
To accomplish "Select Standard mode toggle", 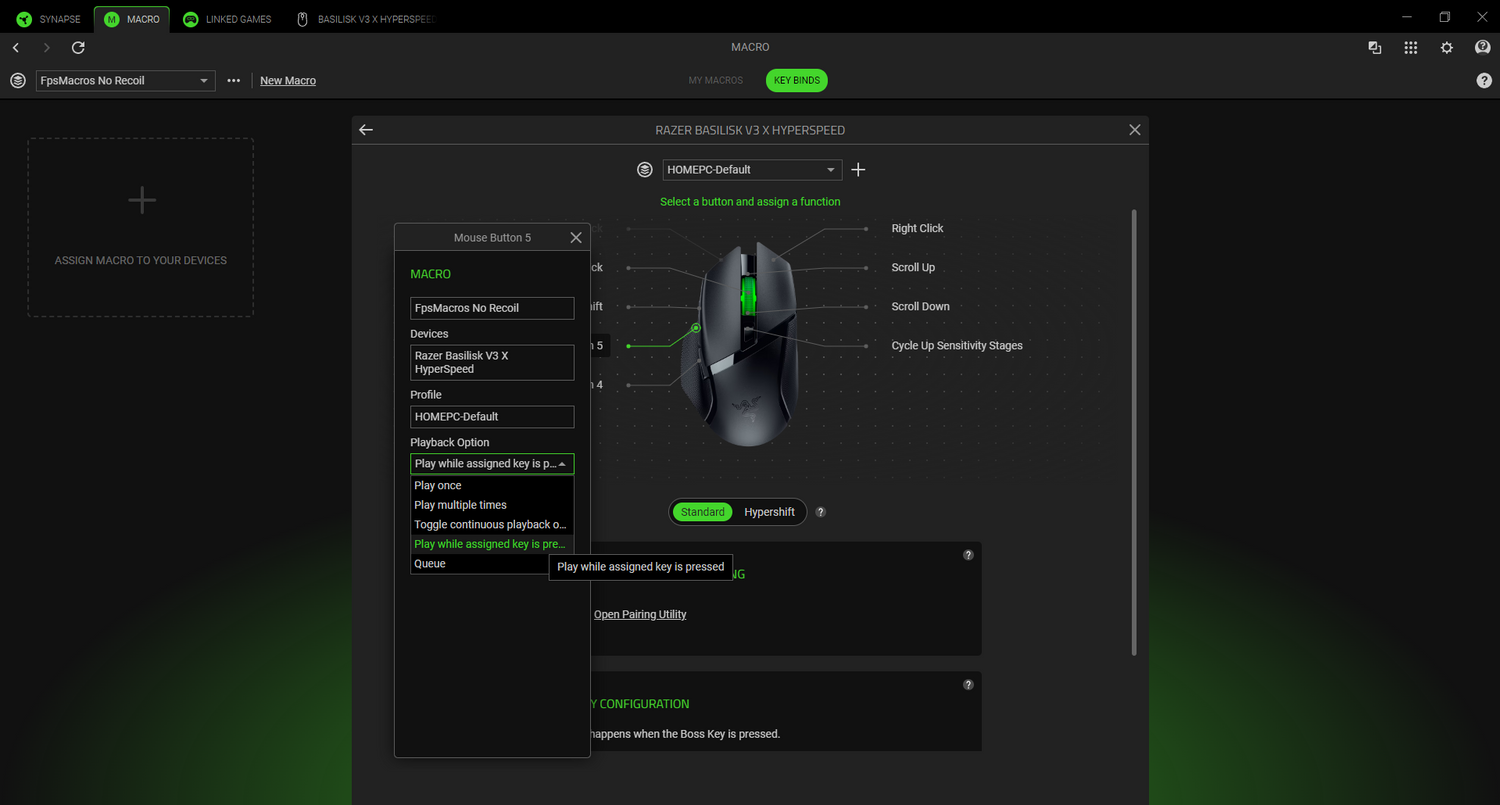I will (702, 512).
